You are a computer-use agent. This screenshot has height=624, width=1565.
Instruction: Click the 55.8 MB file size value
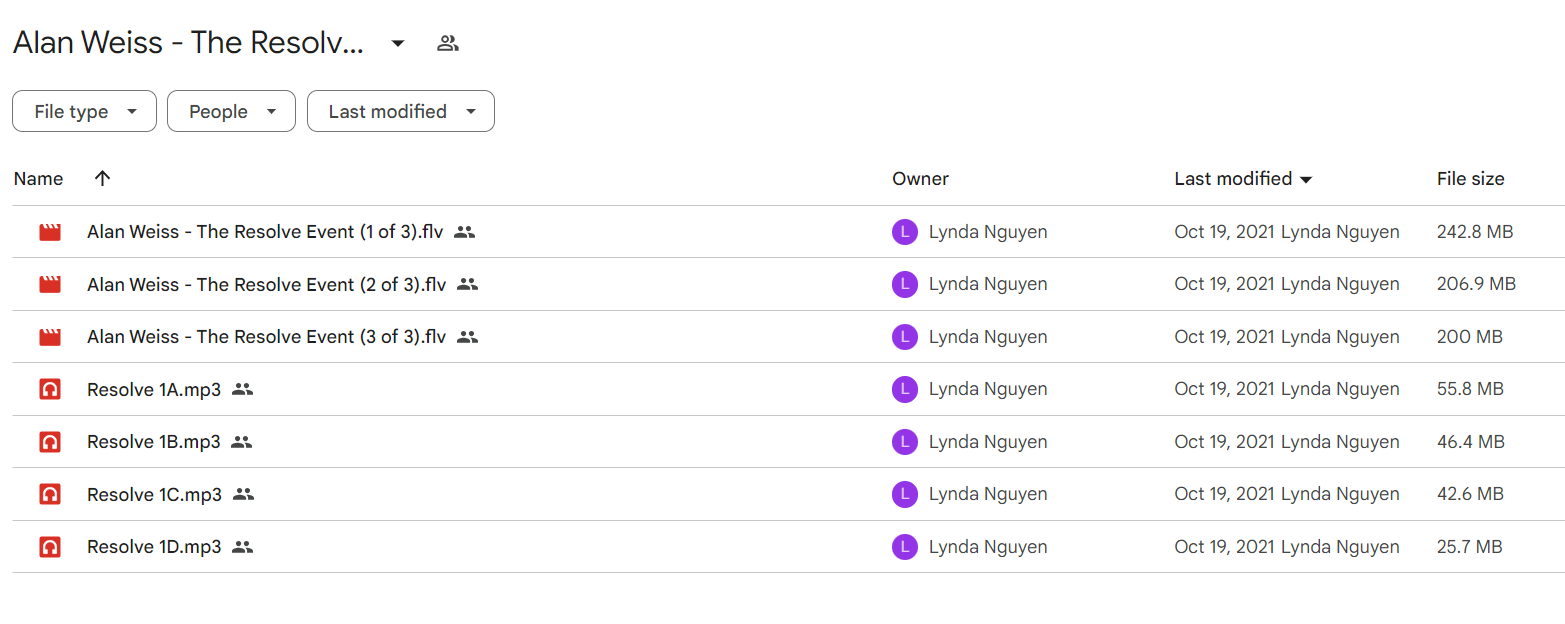pos(1470,389)
